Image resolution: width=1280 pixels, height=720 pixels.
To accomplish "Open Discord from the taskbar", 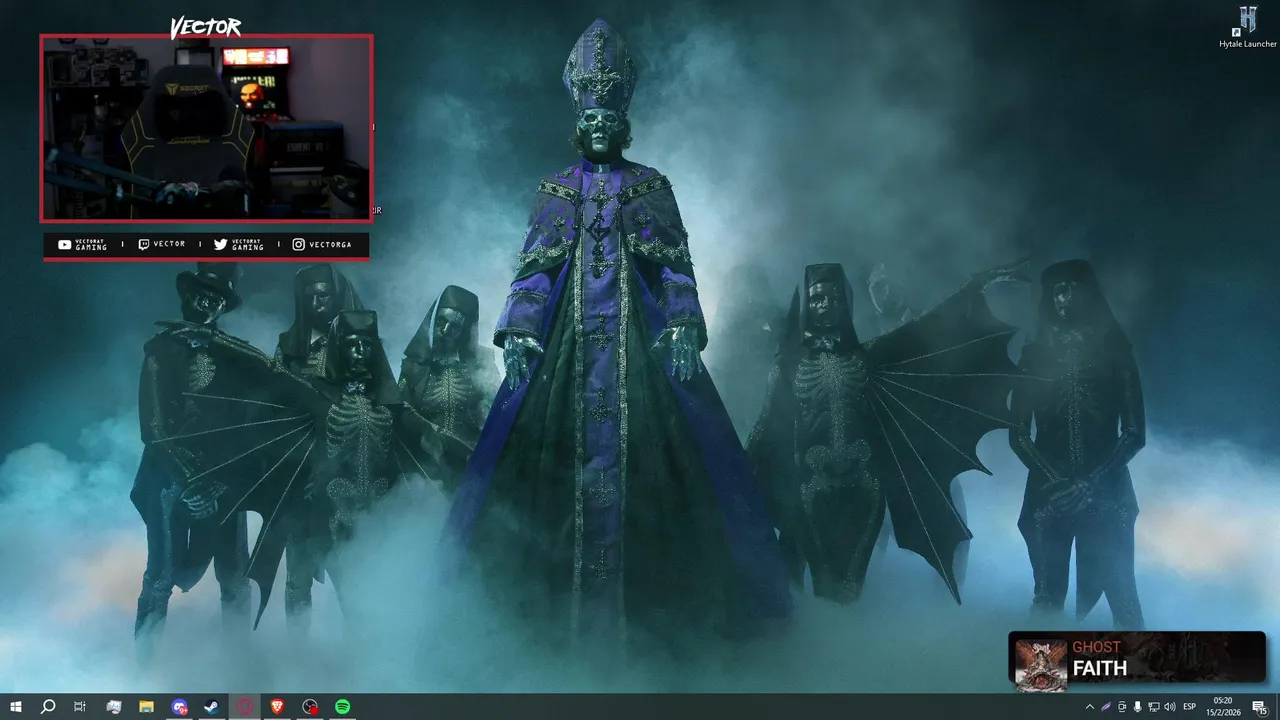I will tap(179, 707).
